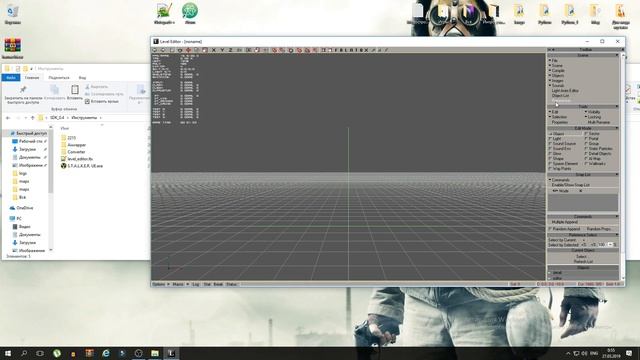Switch viewport to Top view (T)
This screenshot has width=640, height=360.
coord(356,50)
